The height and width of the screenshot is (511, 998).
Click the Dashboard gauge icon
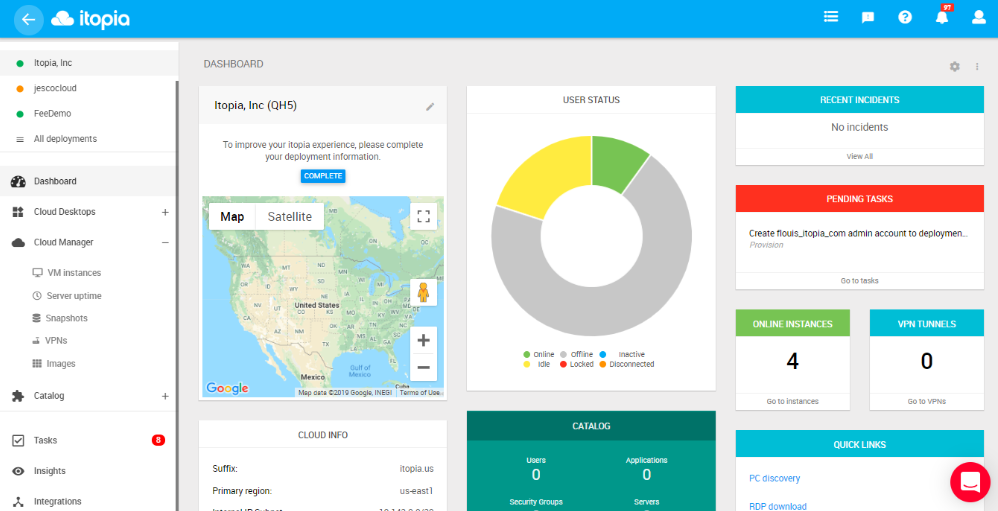click(18, 181)
